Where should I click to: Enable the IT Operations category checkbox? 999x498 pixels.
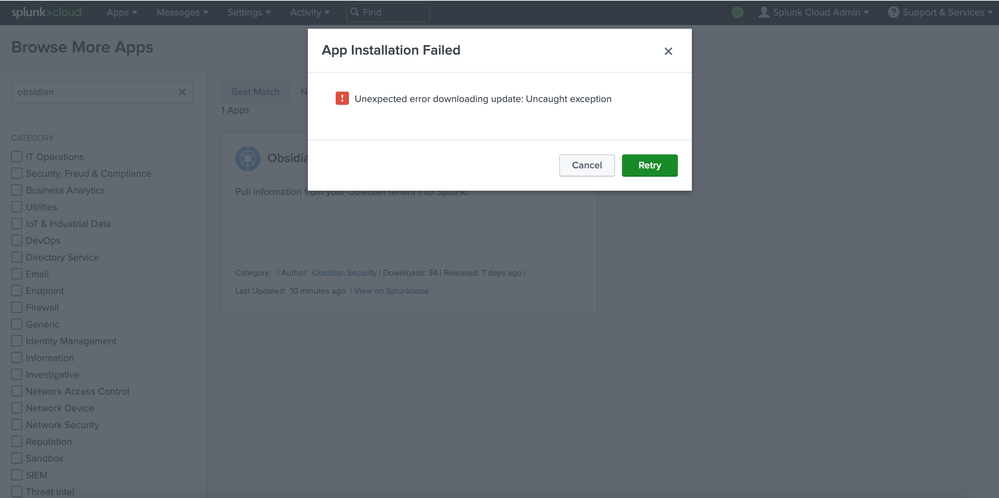[x=16, y=157]
